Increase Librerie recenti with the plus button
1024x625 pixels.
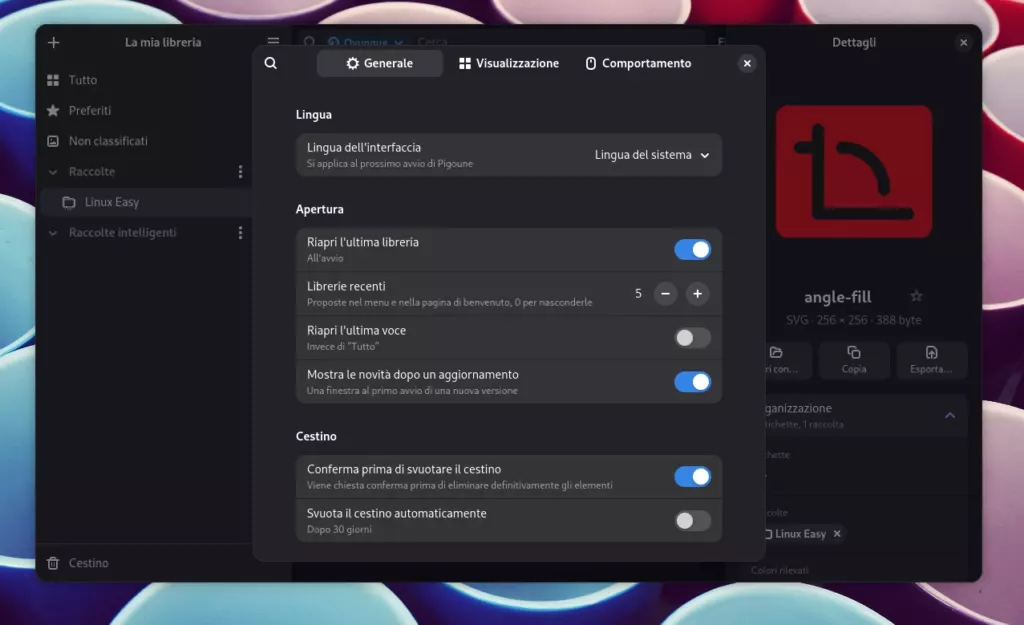(697, 294)
